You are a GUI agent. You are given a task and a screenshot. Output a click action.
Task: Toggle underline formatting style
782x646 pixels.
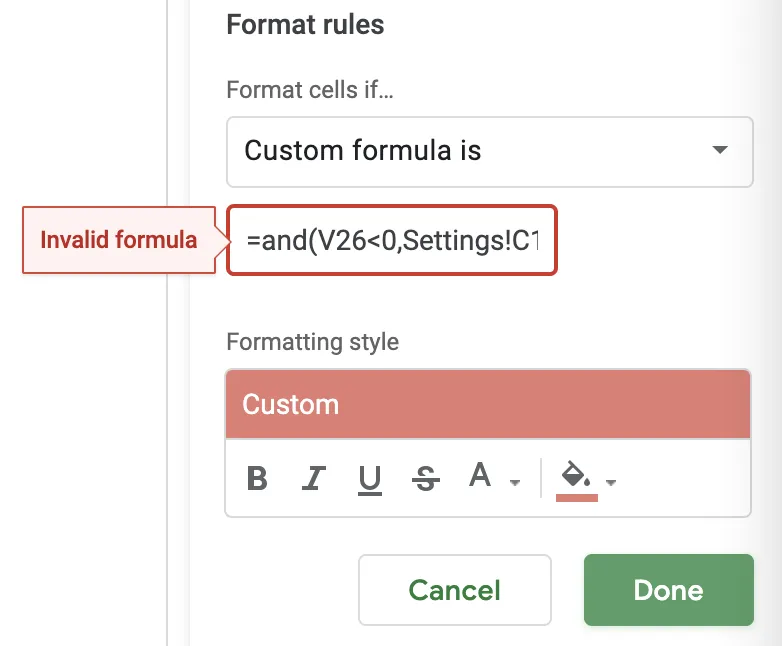point(370,479)
